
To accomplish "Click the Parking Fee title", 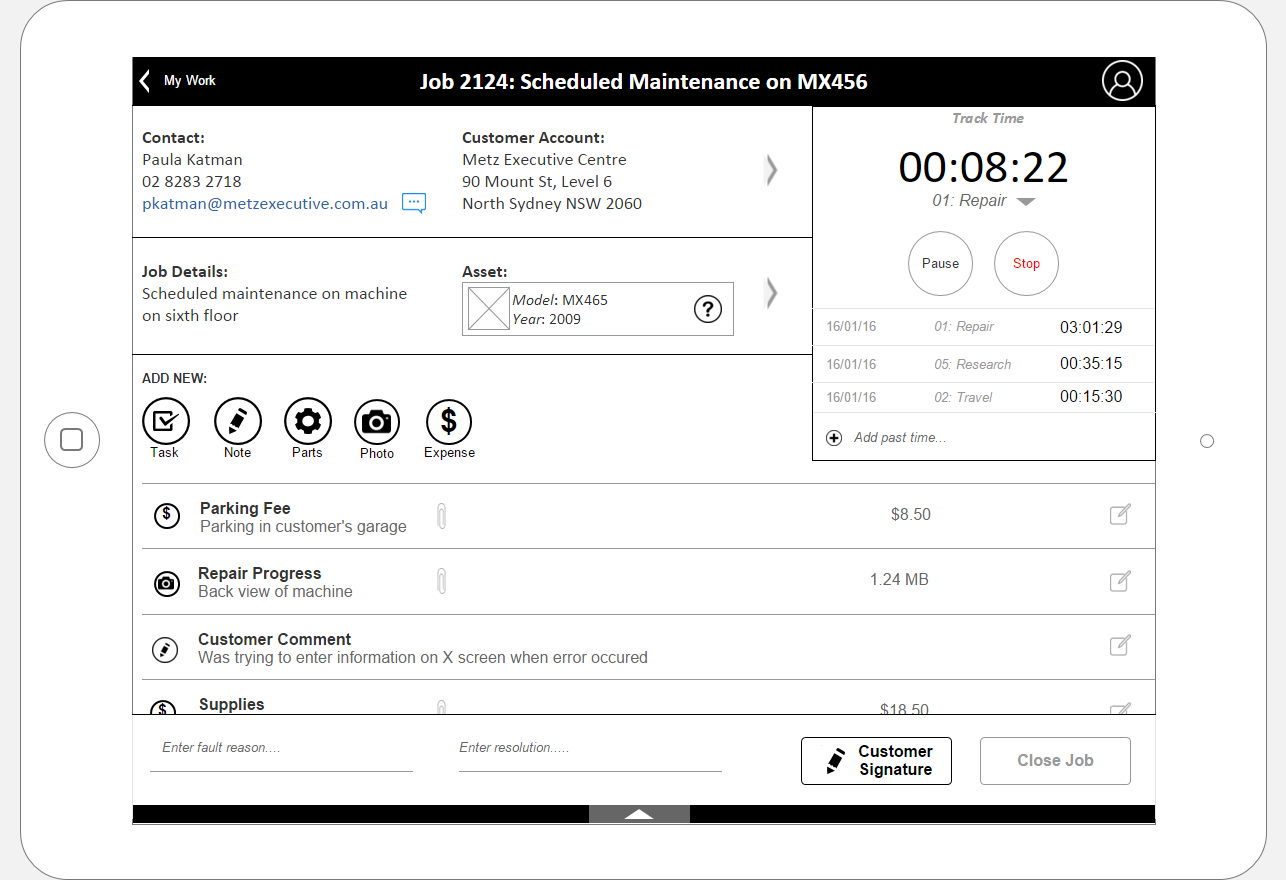I will 245,508.
